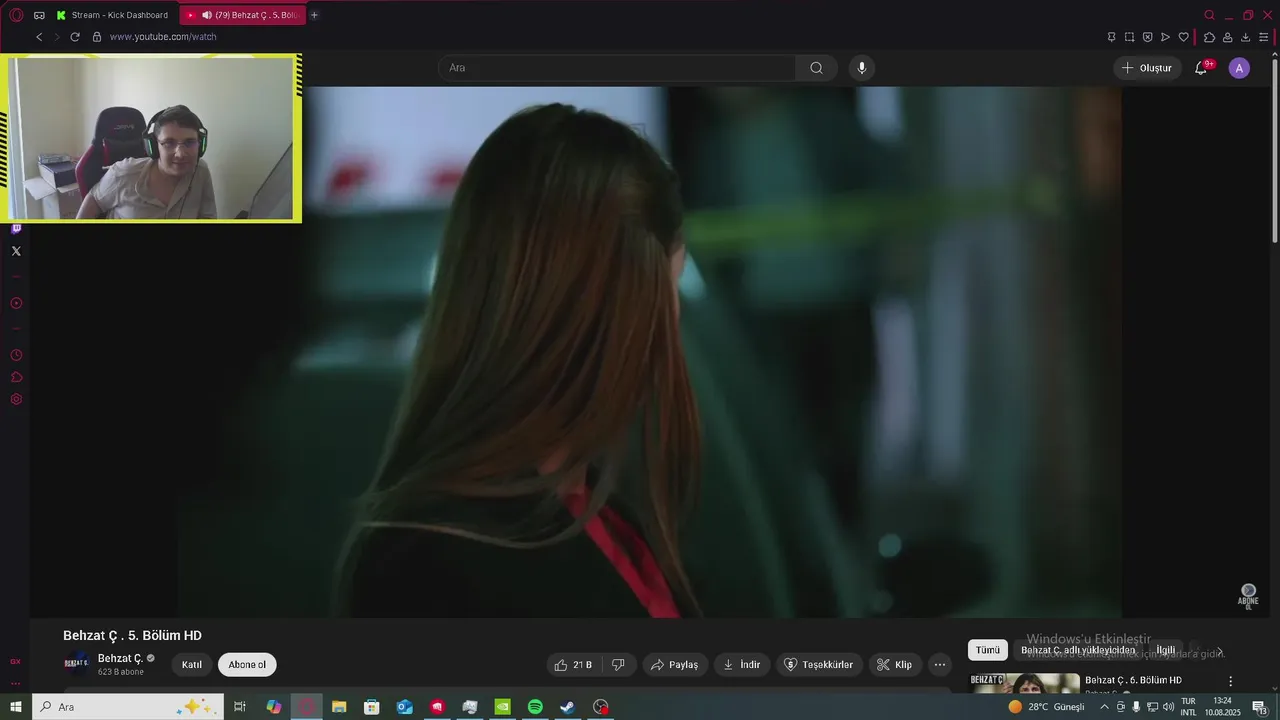The image size is (1280, 720).
Task: Open a new browser tab
Action: tap(314, 15)
